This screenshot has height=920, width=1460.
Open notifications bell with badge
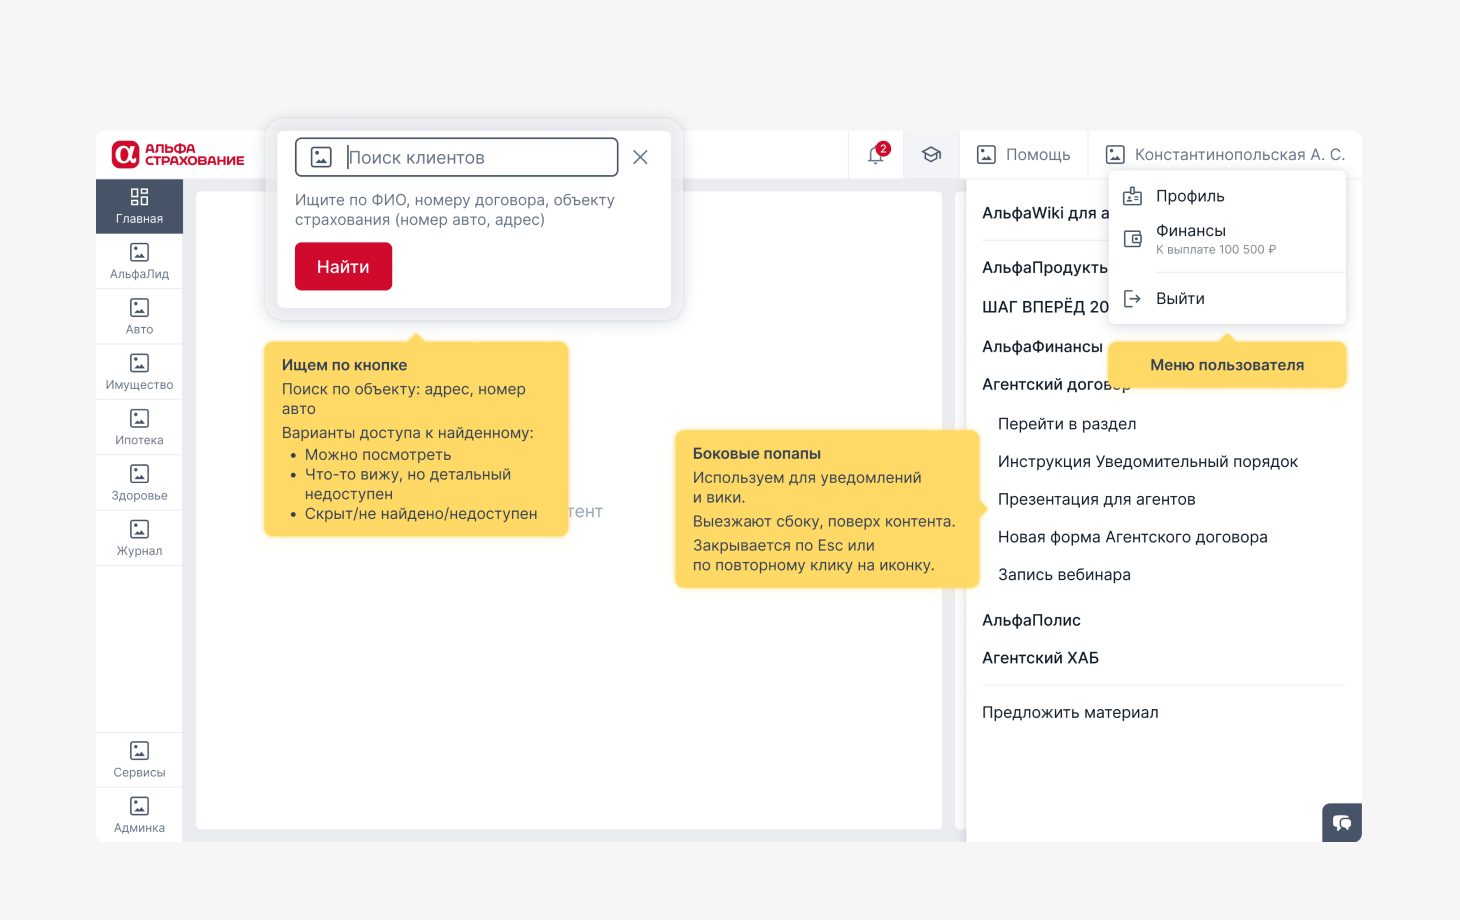876,154
